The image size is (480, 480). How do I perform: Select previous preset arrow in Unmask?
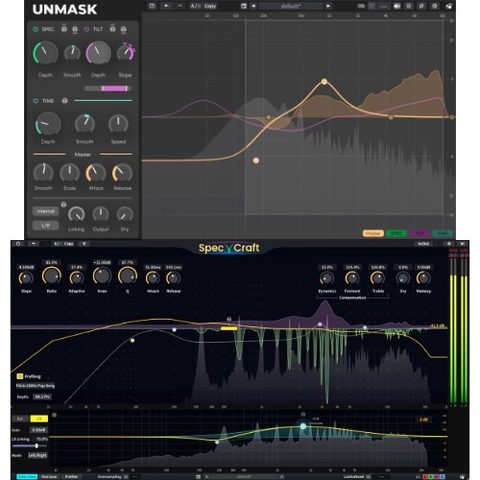(254, 6)
